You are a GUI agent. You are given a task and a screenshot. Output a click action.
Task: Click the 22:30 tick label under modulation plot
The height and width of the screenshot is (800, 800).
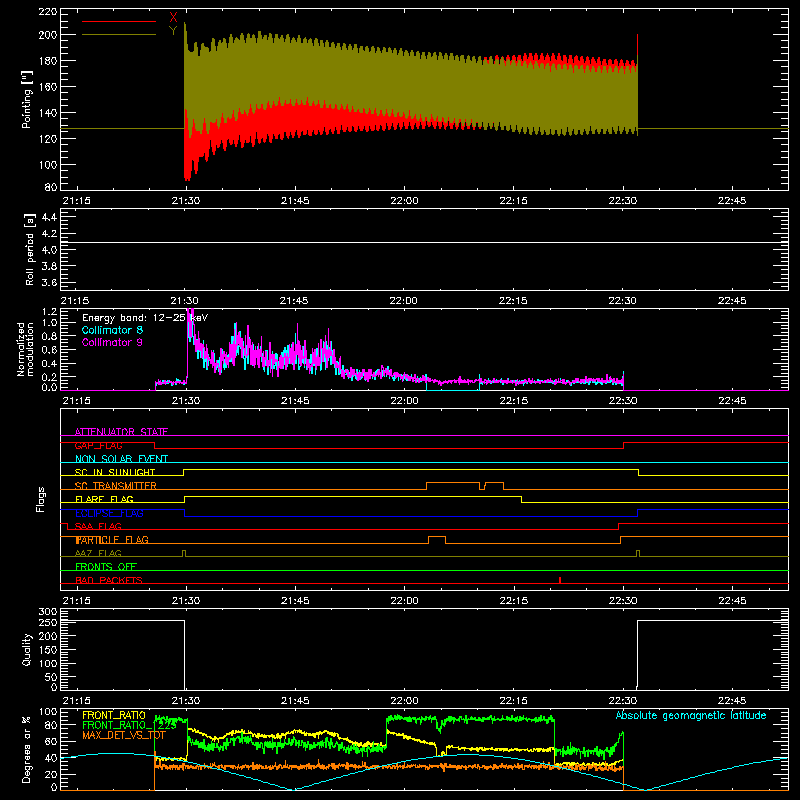(623, 401)
